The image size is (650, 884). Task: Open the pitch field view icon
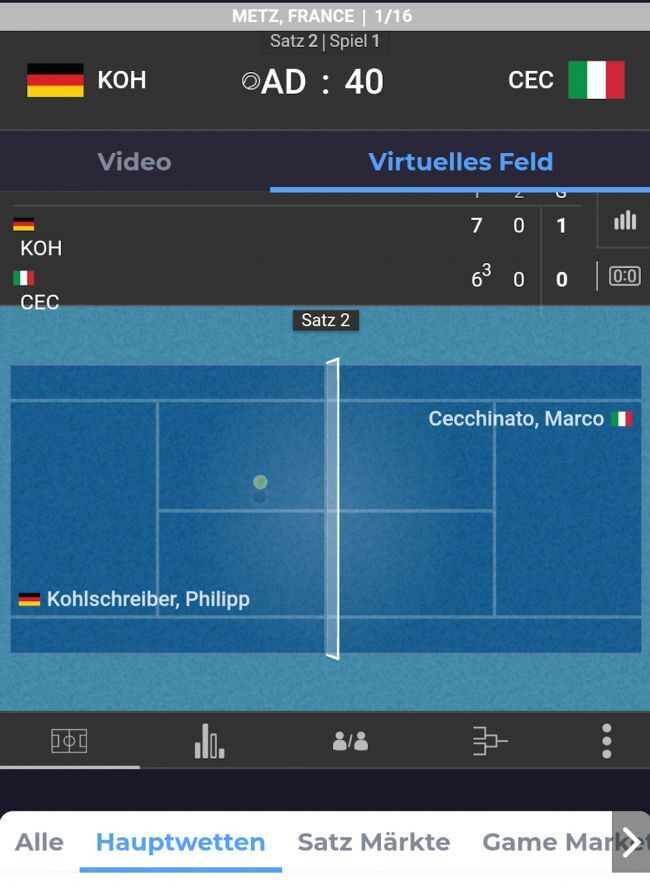point(69,741)
